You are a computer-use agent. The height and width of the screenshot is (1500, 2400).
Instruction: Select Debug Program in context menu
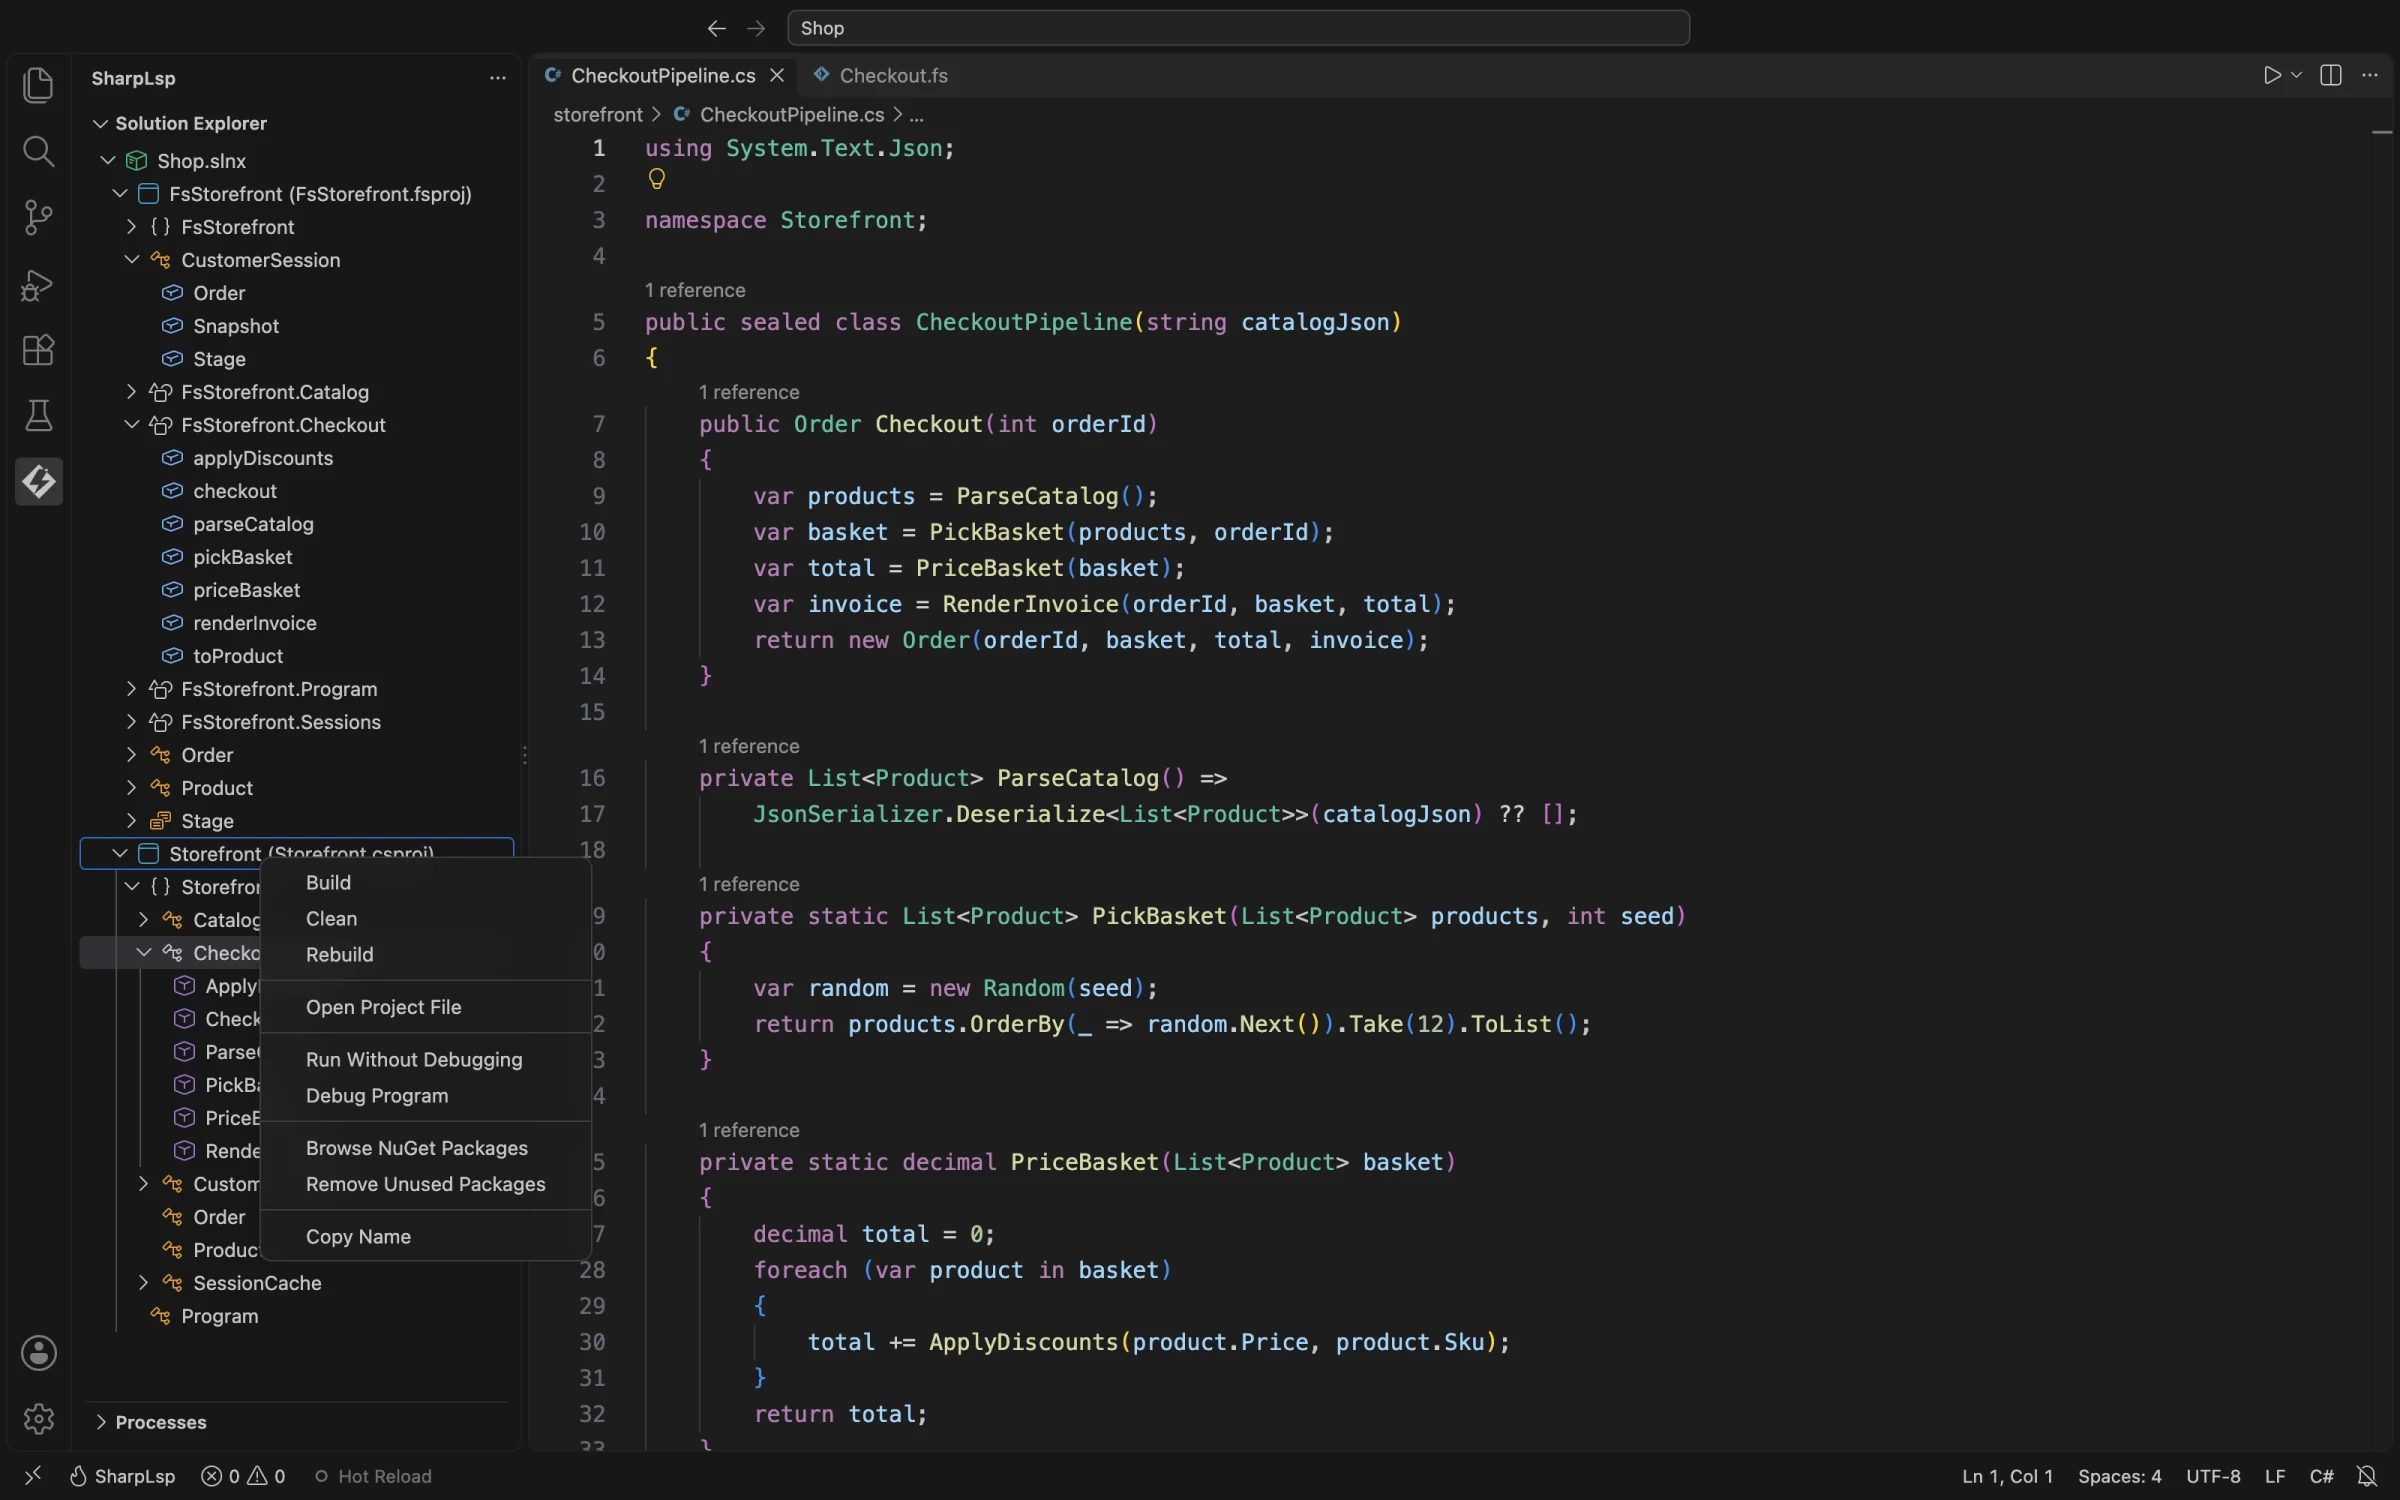[x=426, y=1096]
